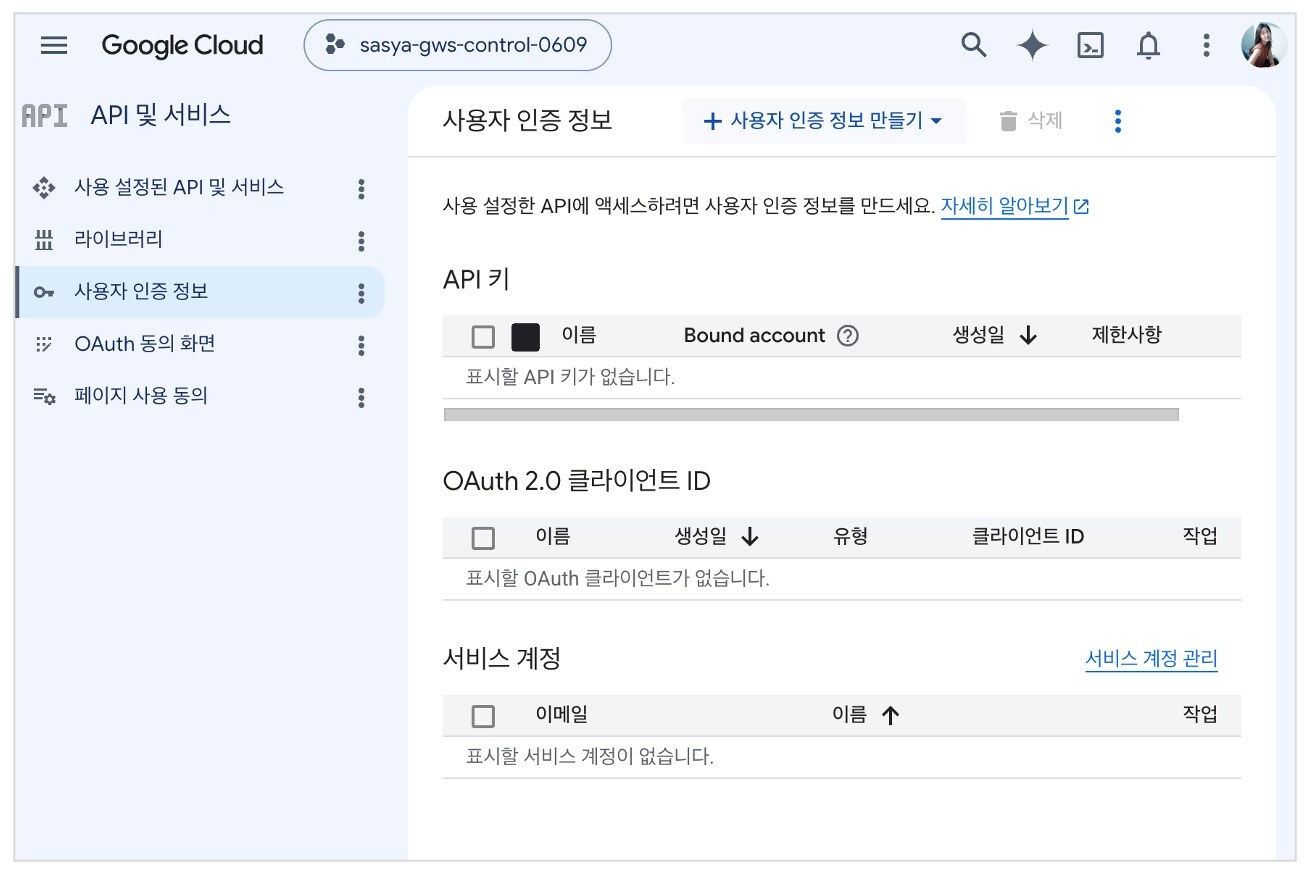Click the API 및 서비스 sidebar heading
This screenshot has height=878, width=1310.
pyautogui.click(x=161, y=115)
